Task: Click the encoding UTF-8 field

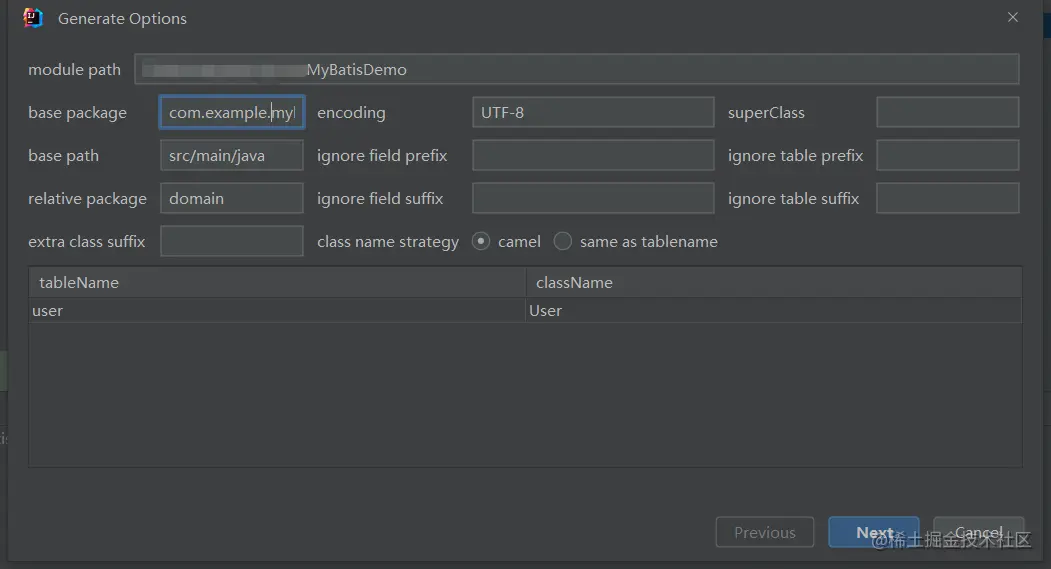Action: pyautogui.click(x=593, y=112)
